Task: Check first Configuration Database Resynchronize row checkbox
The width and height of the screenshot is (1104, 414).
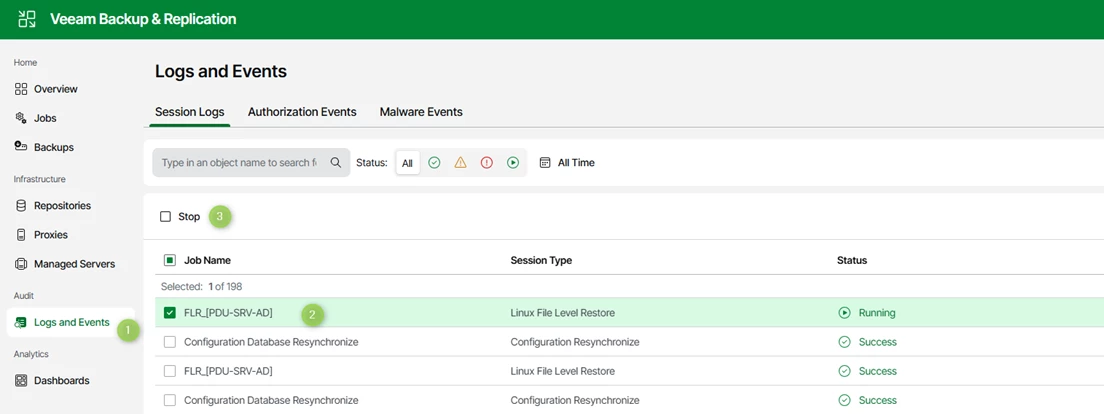Action: point(170,342)
